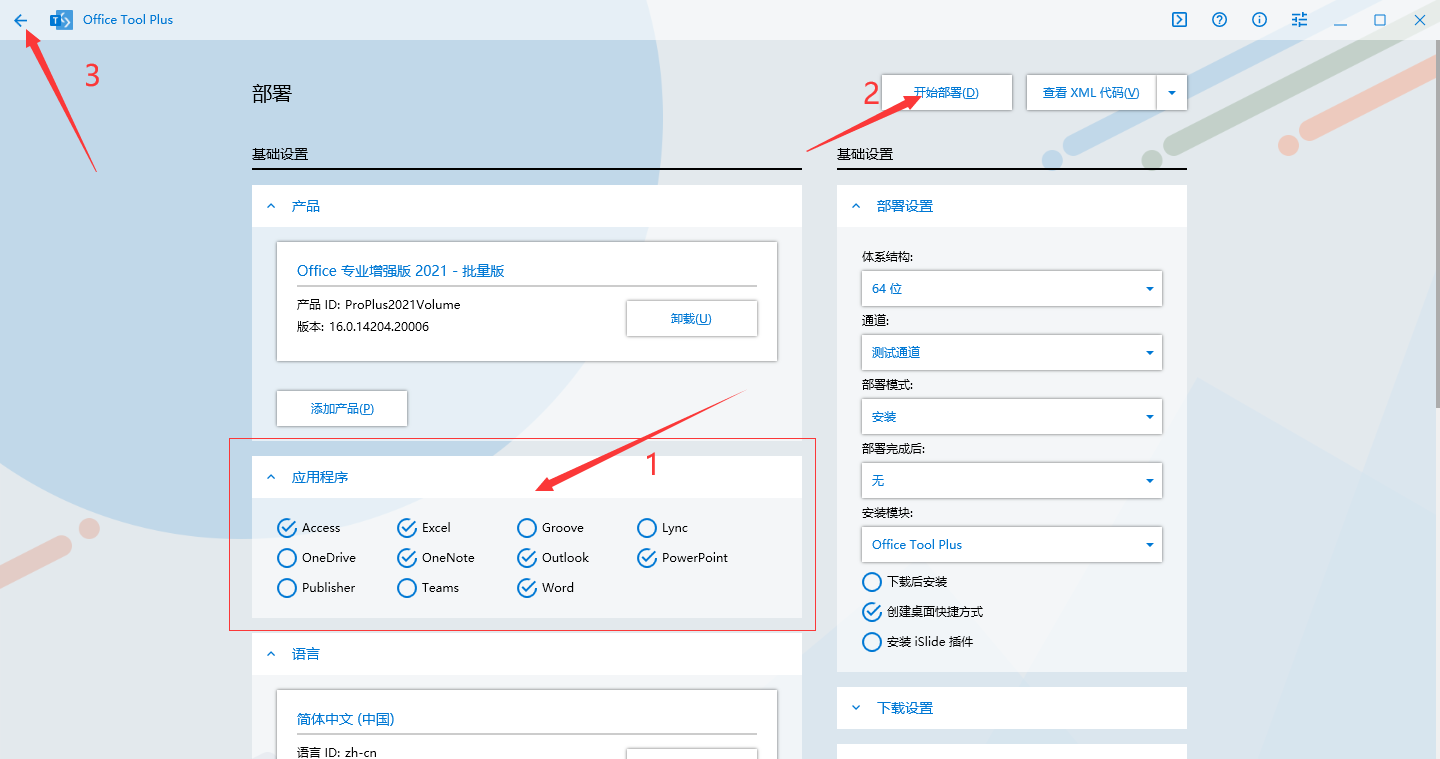This screenshot has height=759, width=1440.
Task: Open the 部署模式 dropdown showing 安装
Action: coord(1011,416)
